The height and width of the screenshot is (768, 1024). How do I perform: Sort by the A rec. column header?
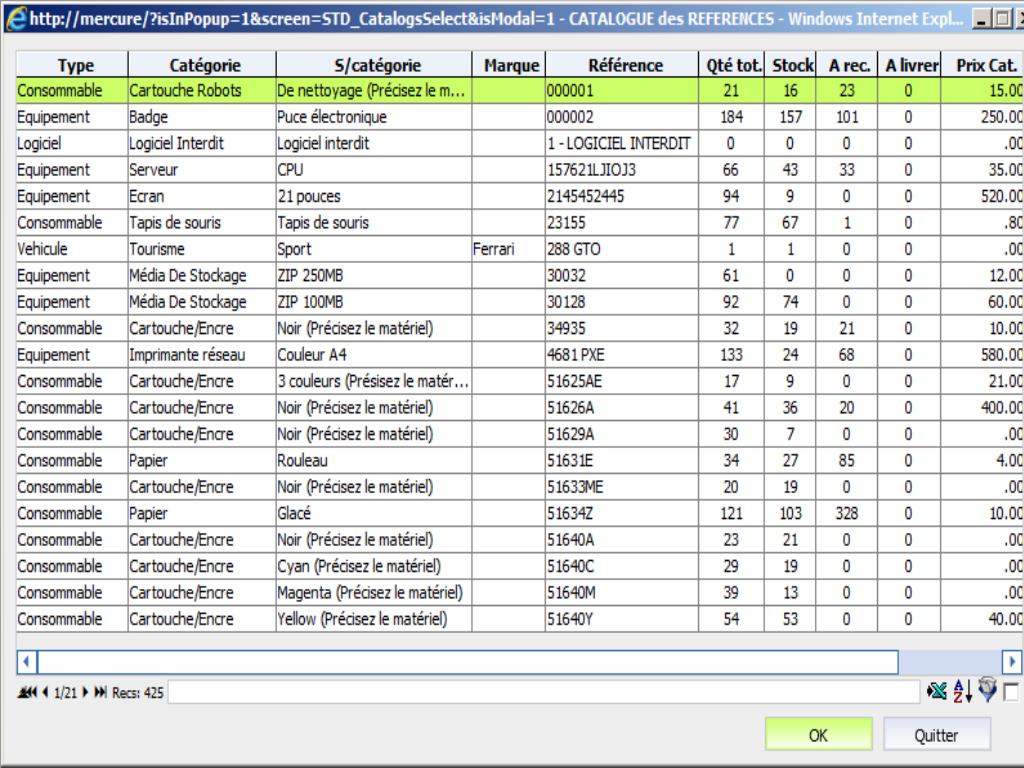(847, 65)
